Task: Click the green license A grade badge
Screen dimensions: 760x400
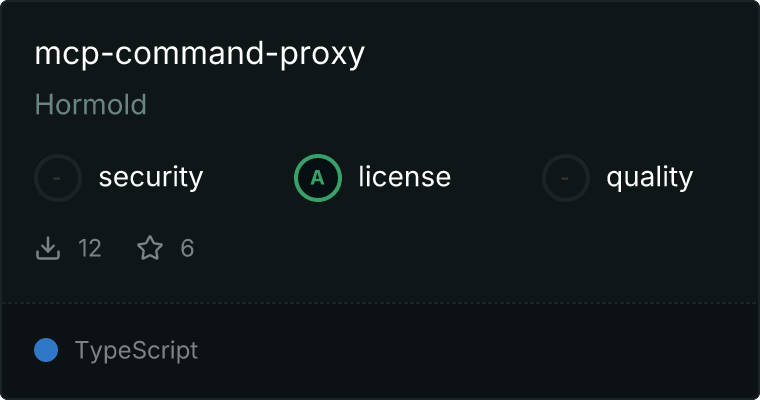Action: click(x=318, y=178)
